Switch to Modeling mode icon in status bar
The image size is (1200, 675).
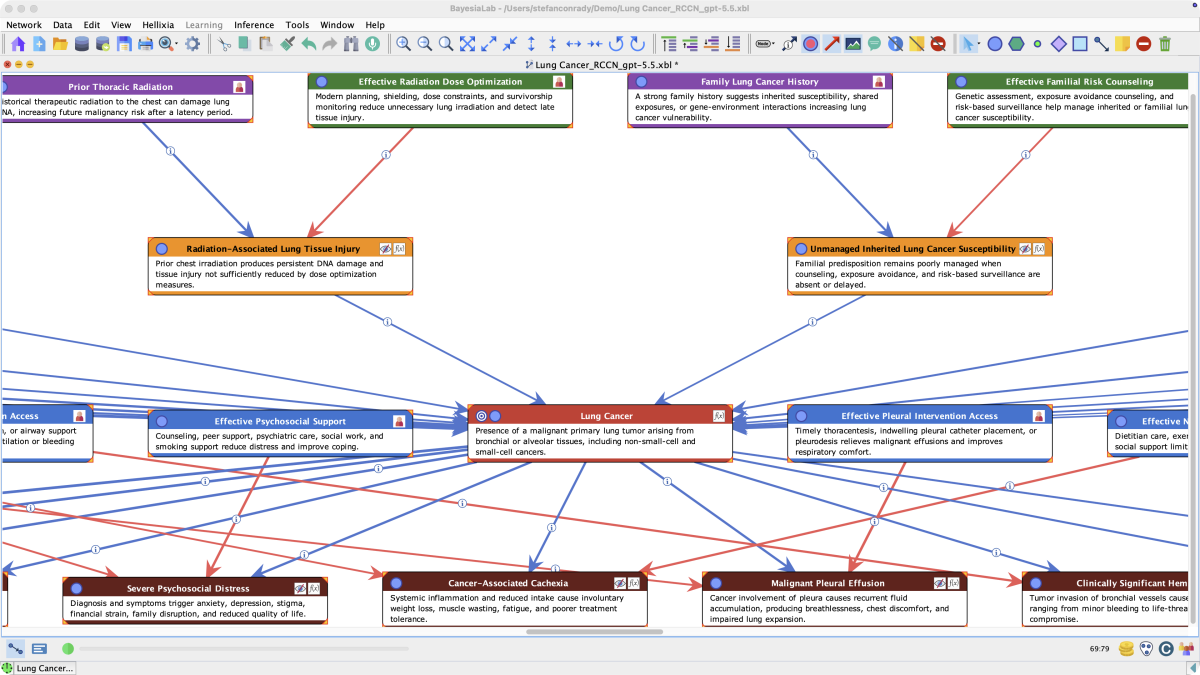tap(16, 649)
